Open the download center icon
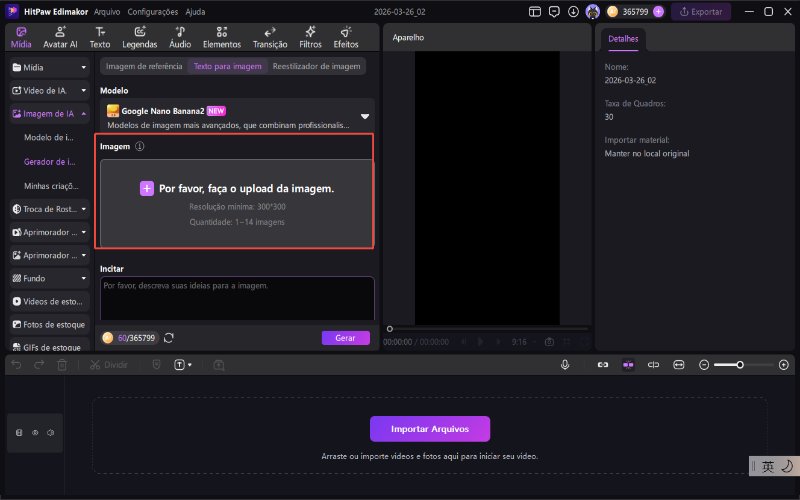The width and height of the screenshot is (800, 500). click(573, 12)
